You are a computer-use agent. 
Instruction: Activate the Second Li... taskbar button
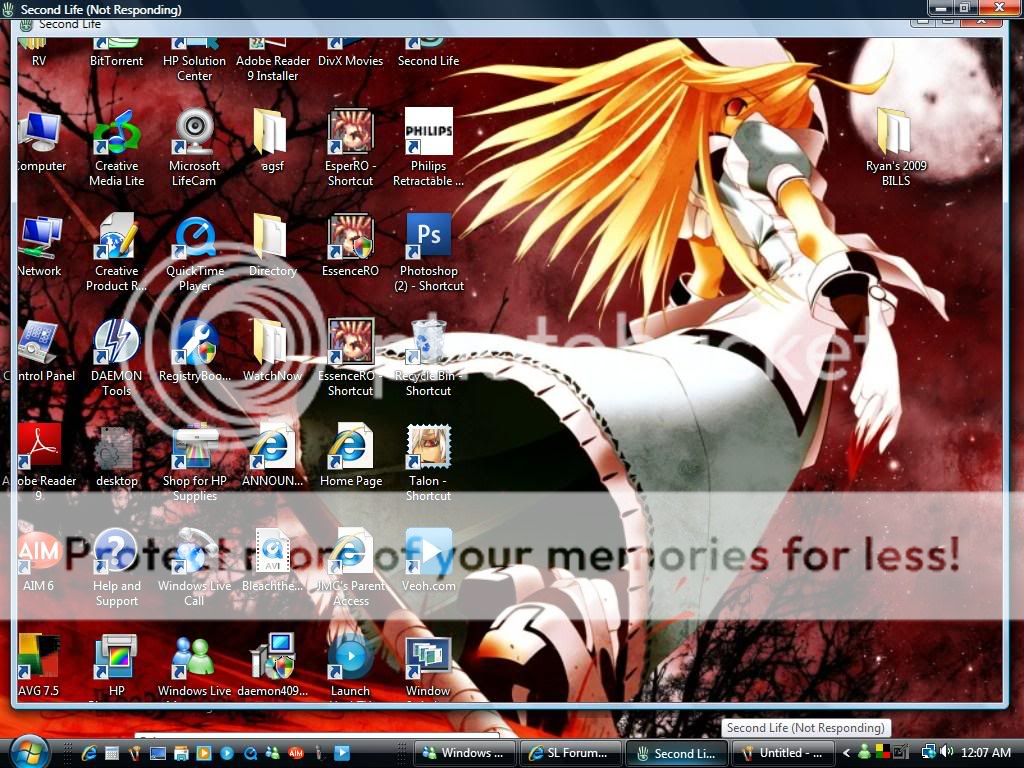pyautogui.click(x=676, y=753)
